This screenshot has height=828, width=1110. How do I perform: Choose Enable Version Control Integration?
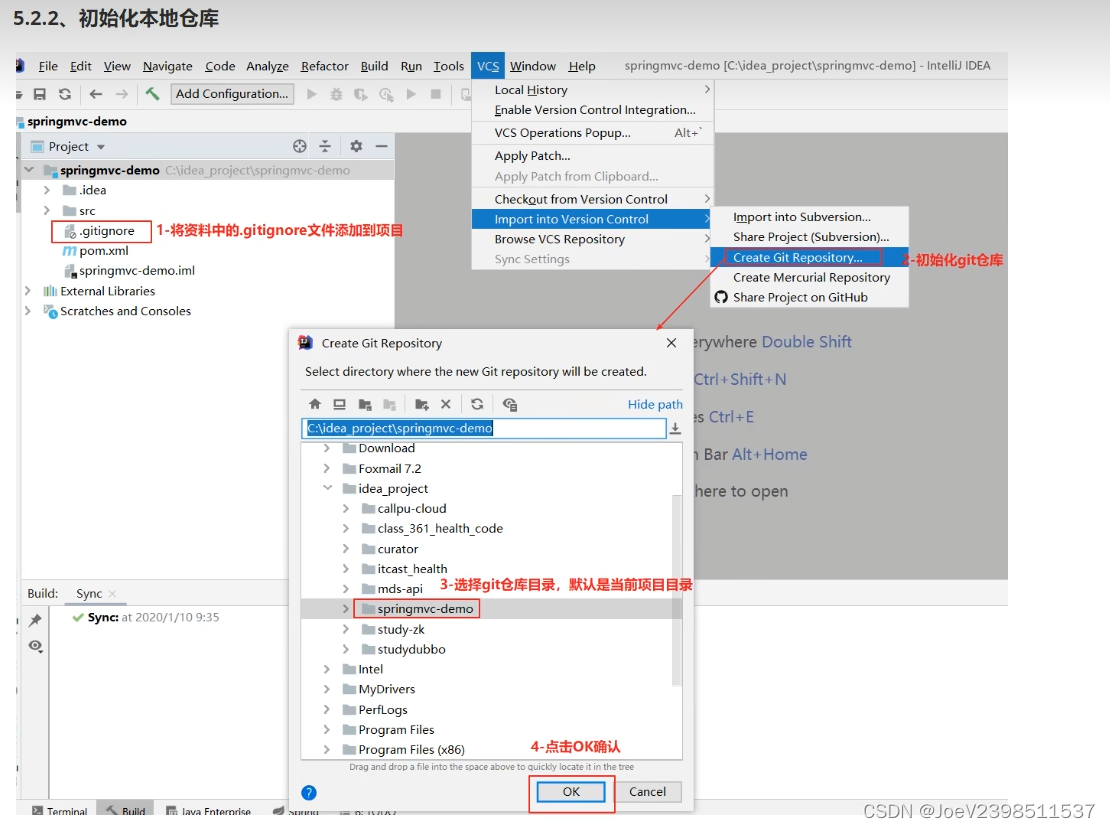[x=593, y=110]
